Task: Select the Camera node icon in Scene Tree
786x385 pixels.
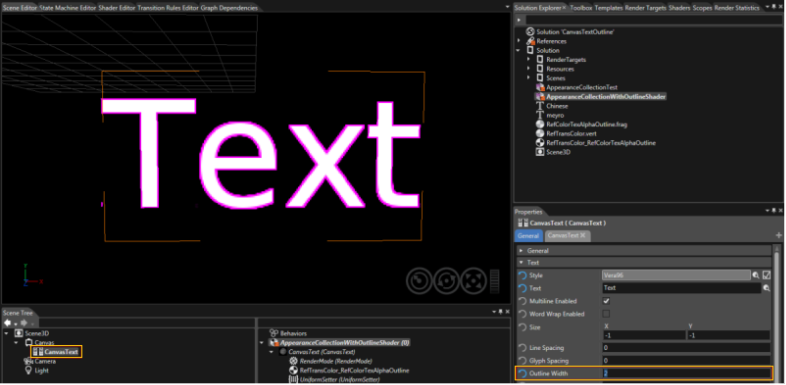Action: pos(28,361)
